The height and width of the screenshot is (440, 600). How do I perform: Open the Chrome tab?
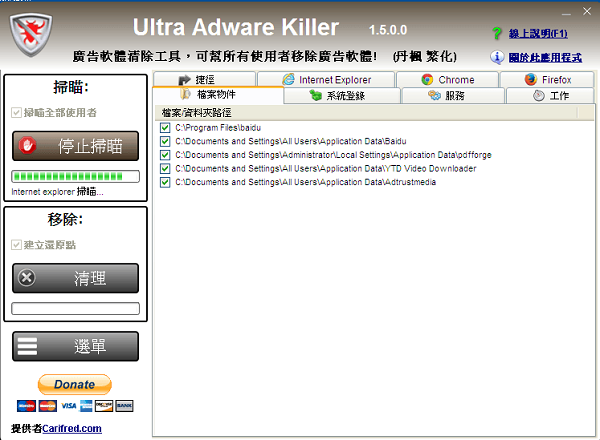447,79
